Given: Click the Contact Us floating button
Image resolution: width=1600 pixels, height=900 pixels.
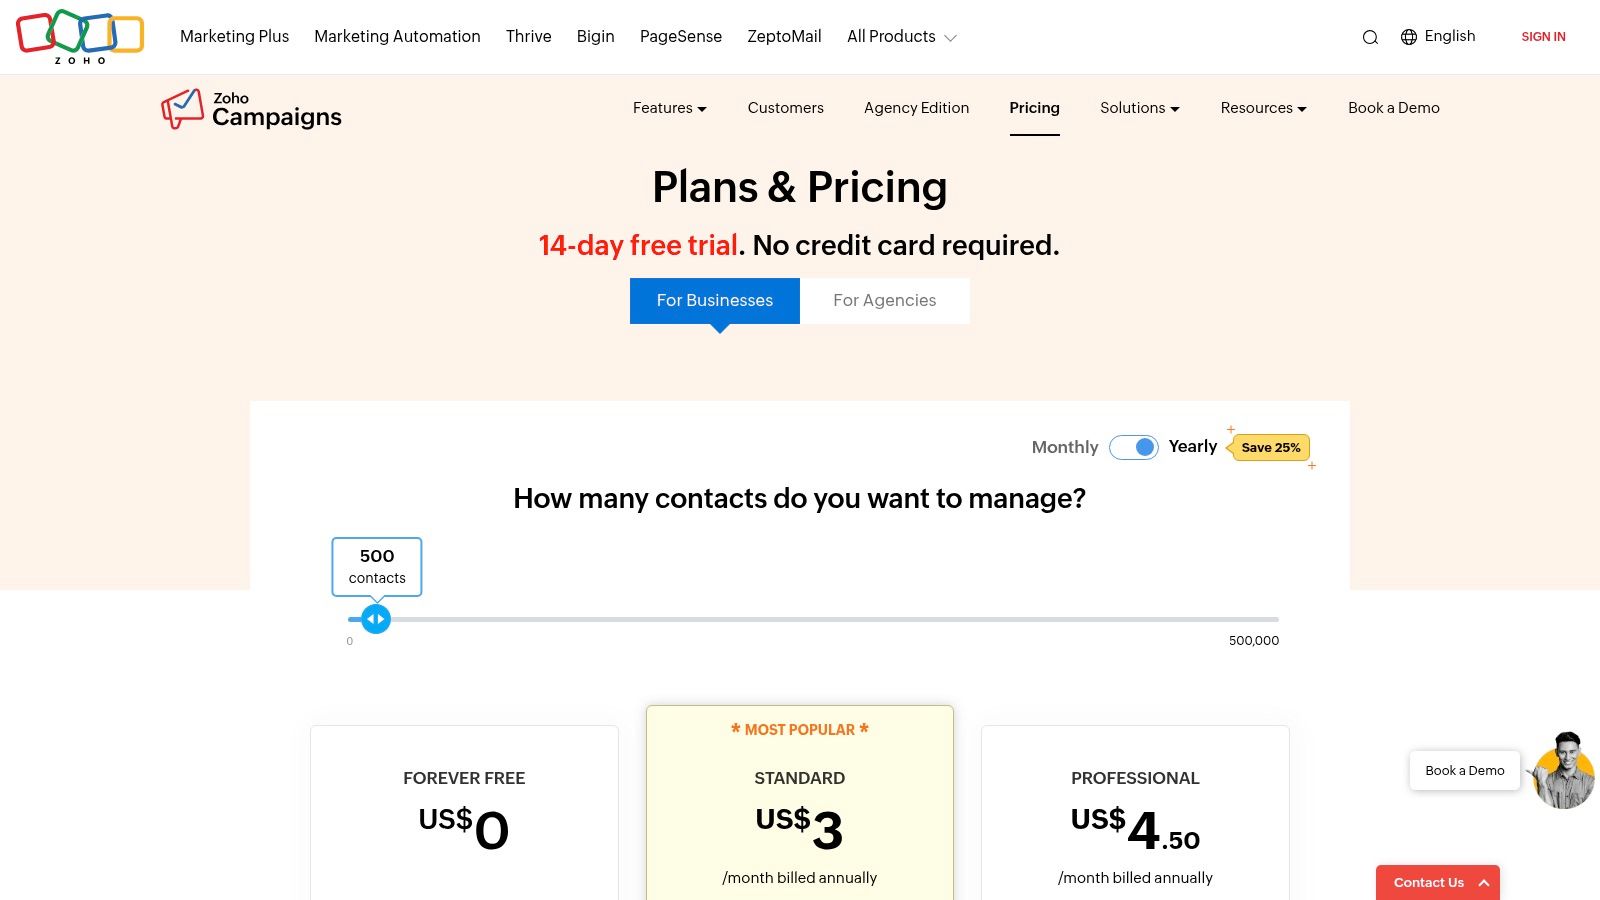Looking at the screenshot, I should [1437, 882].
